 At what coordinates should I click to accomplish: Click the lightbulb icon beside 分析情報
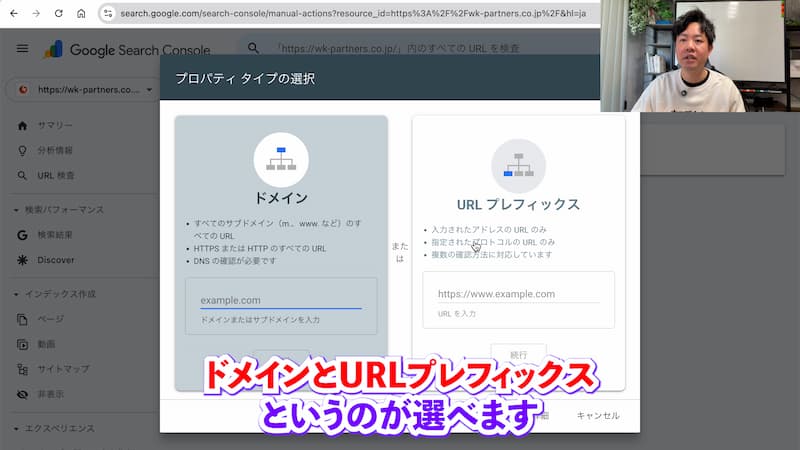22,151
